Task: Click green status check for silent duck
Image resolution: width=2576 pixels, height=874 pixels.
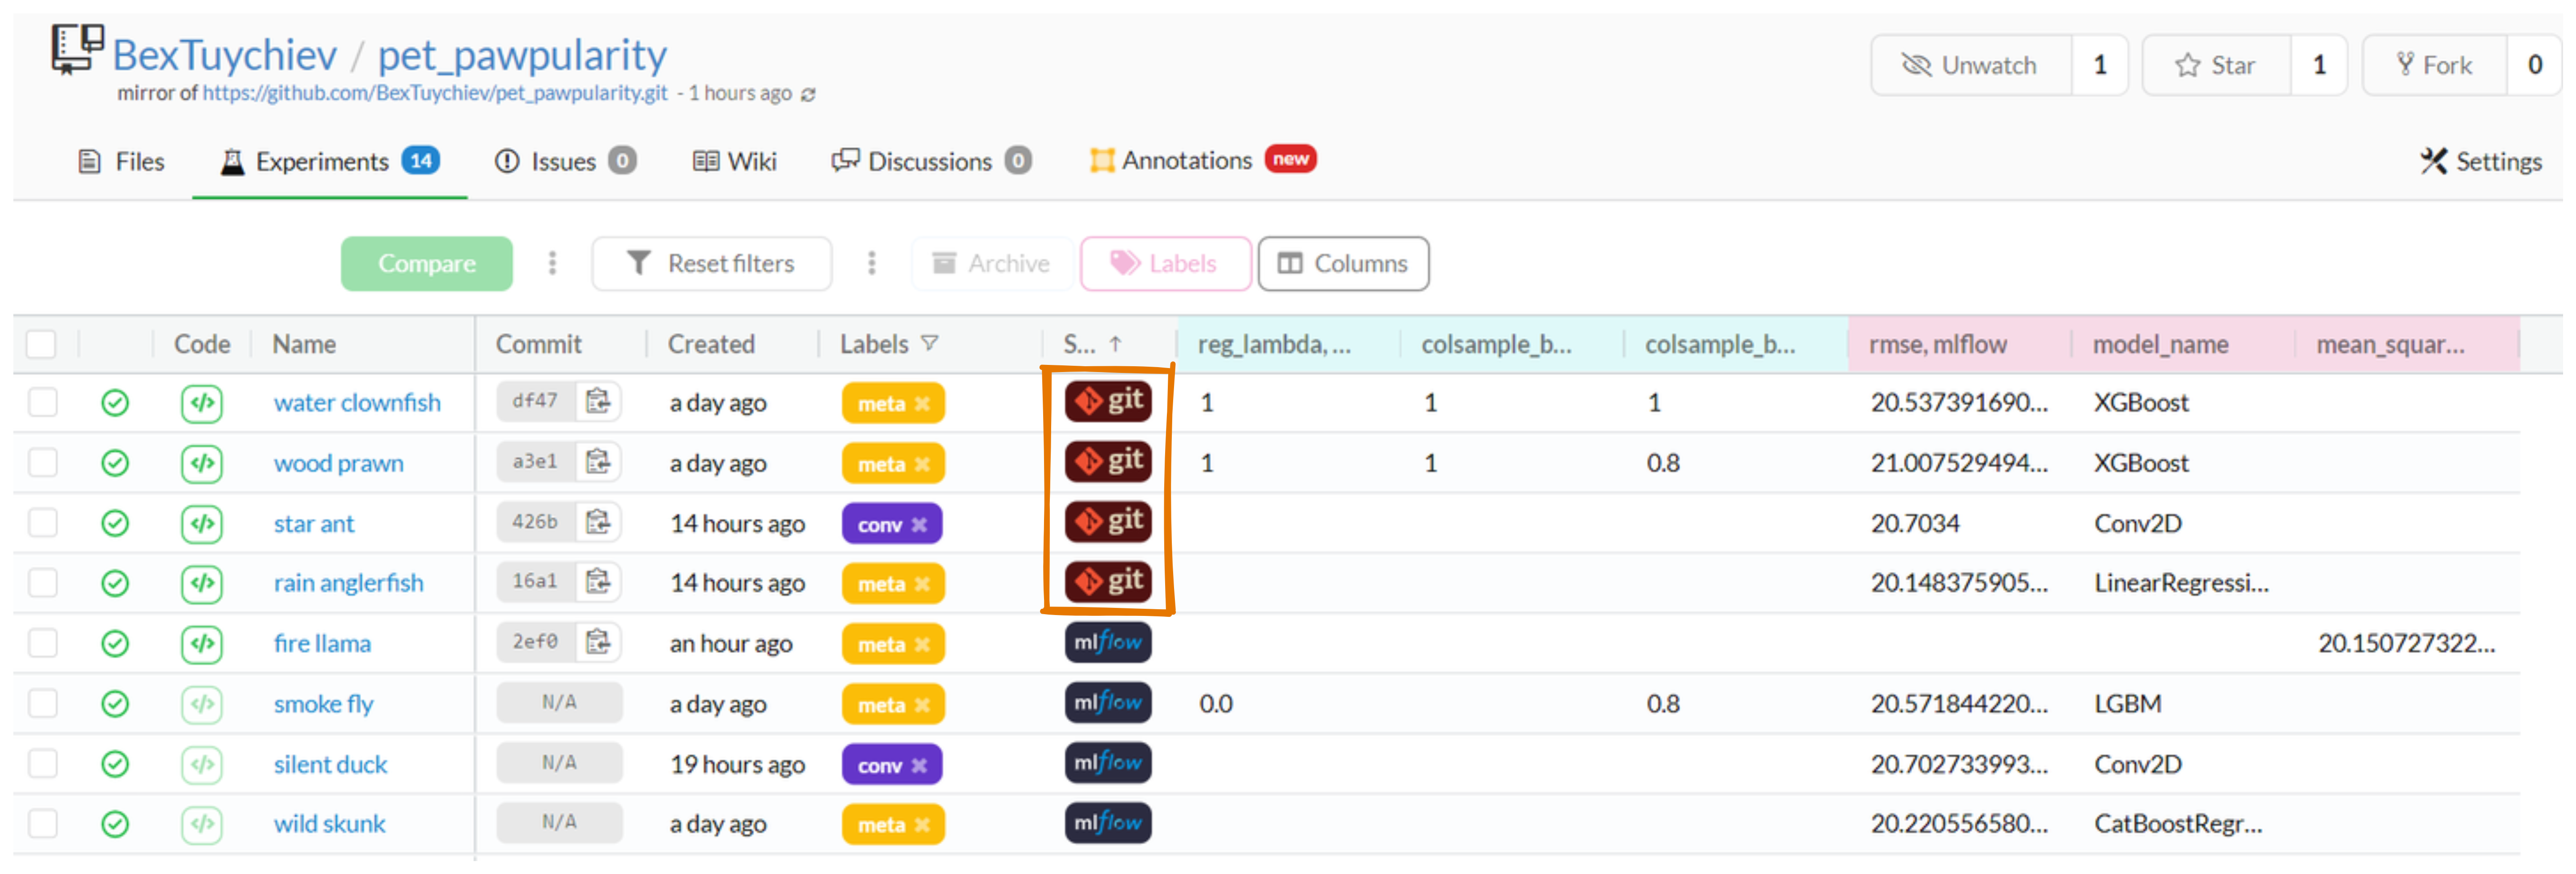Action: click(115, 764)
